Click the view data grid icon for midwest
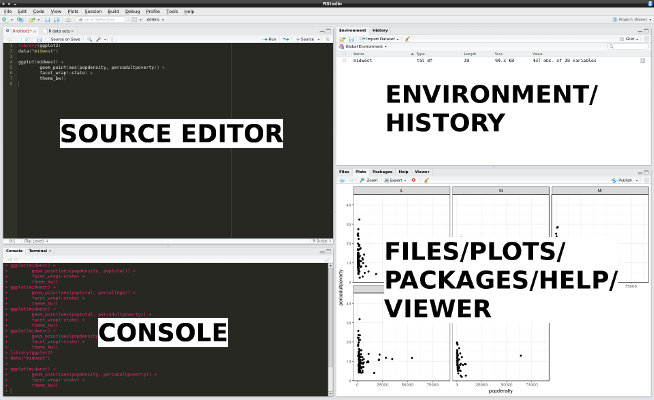The image size is (654, 400). pos(643,60)
